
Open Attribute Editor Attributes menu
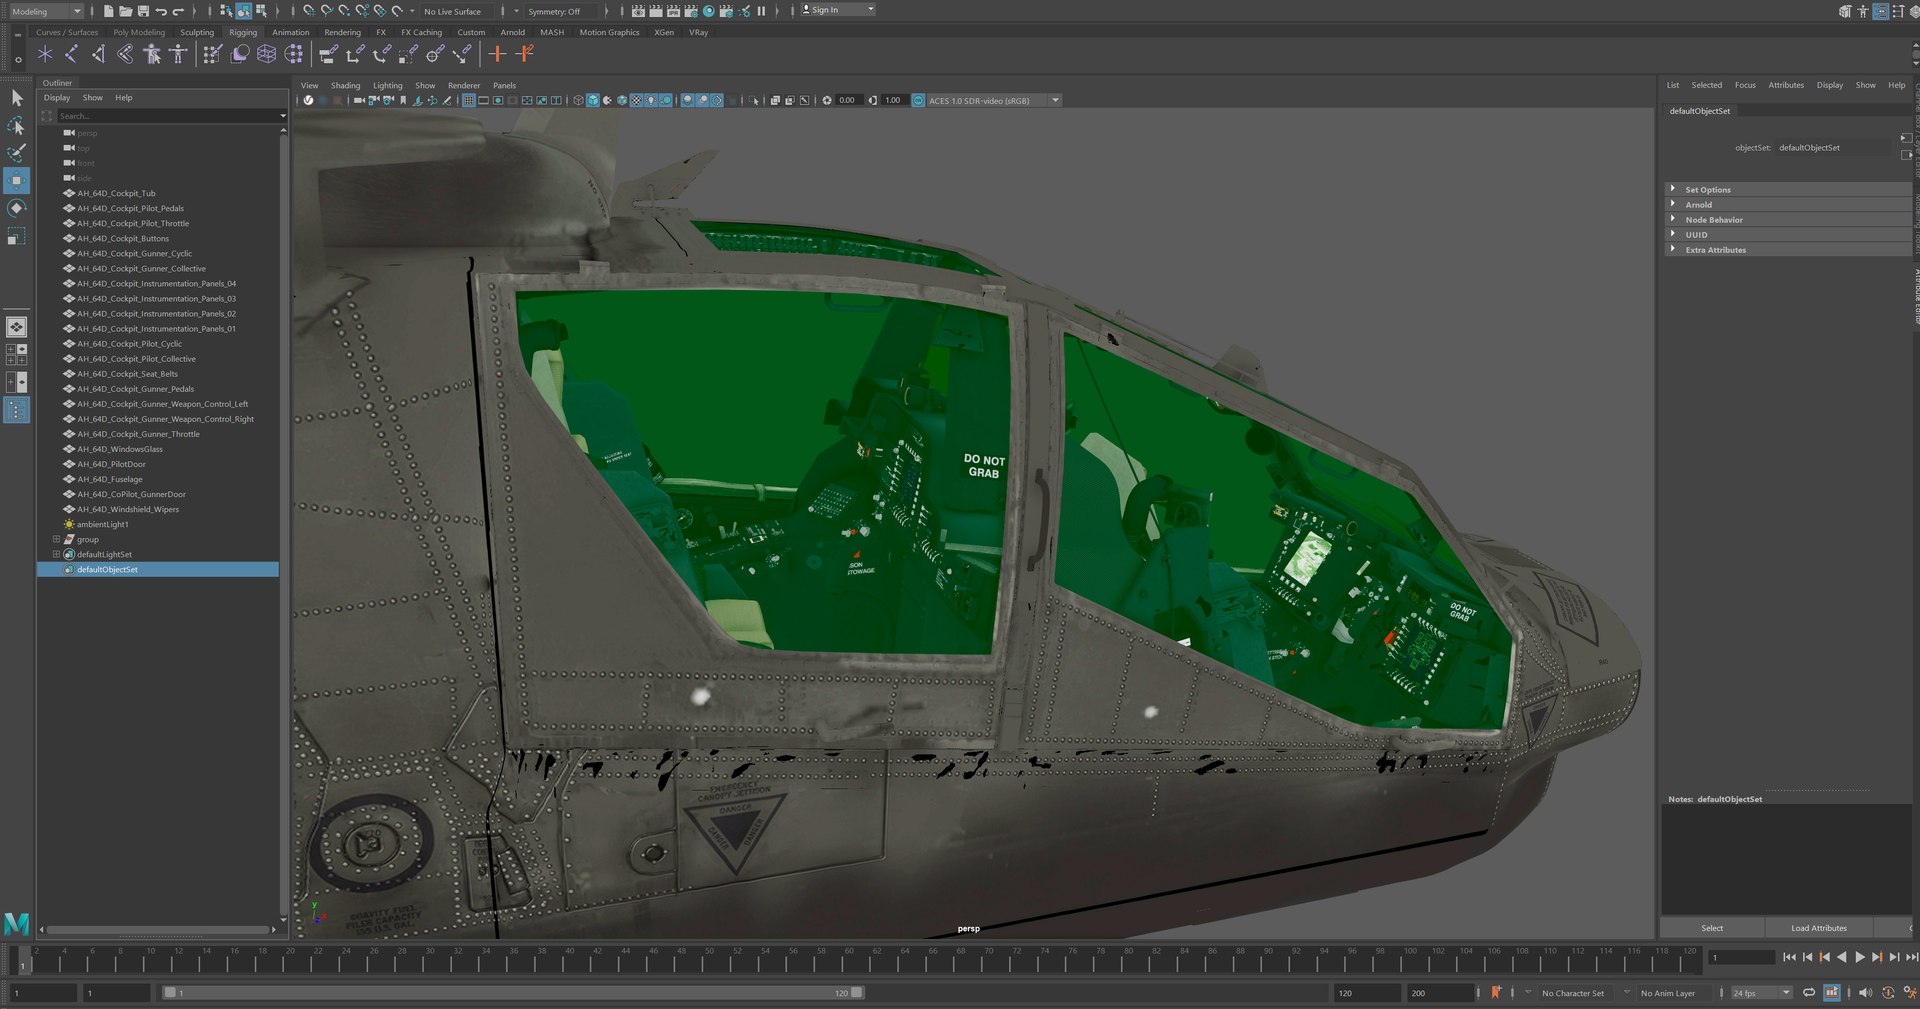pos(1786,85)
